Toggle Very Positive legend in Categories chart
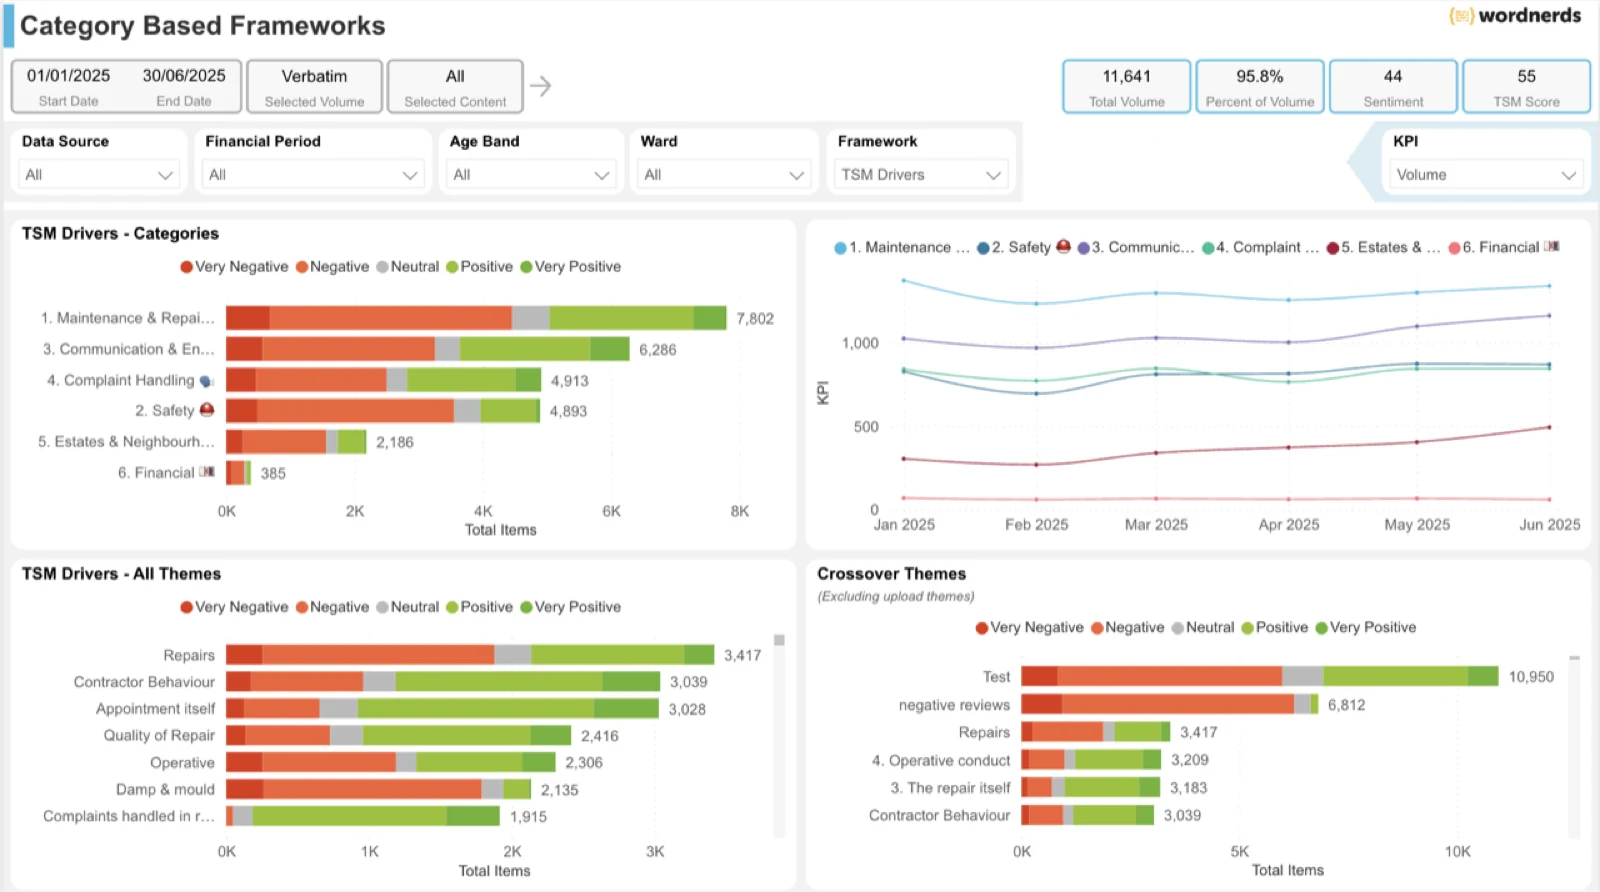Screen dimensions: 1600x892 click(x=570, y=267)
